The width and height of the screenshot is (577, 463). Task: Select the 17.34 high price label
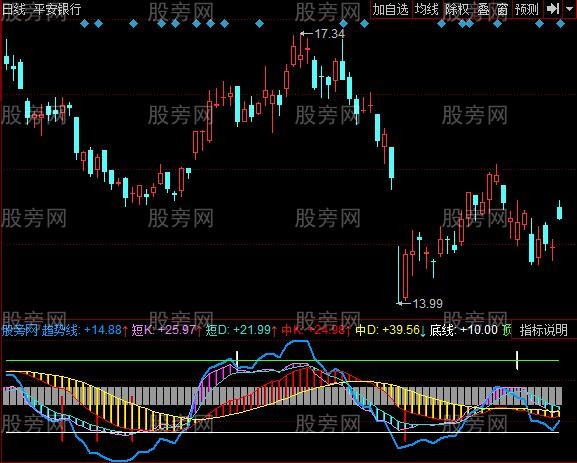(x=330, y=34)
